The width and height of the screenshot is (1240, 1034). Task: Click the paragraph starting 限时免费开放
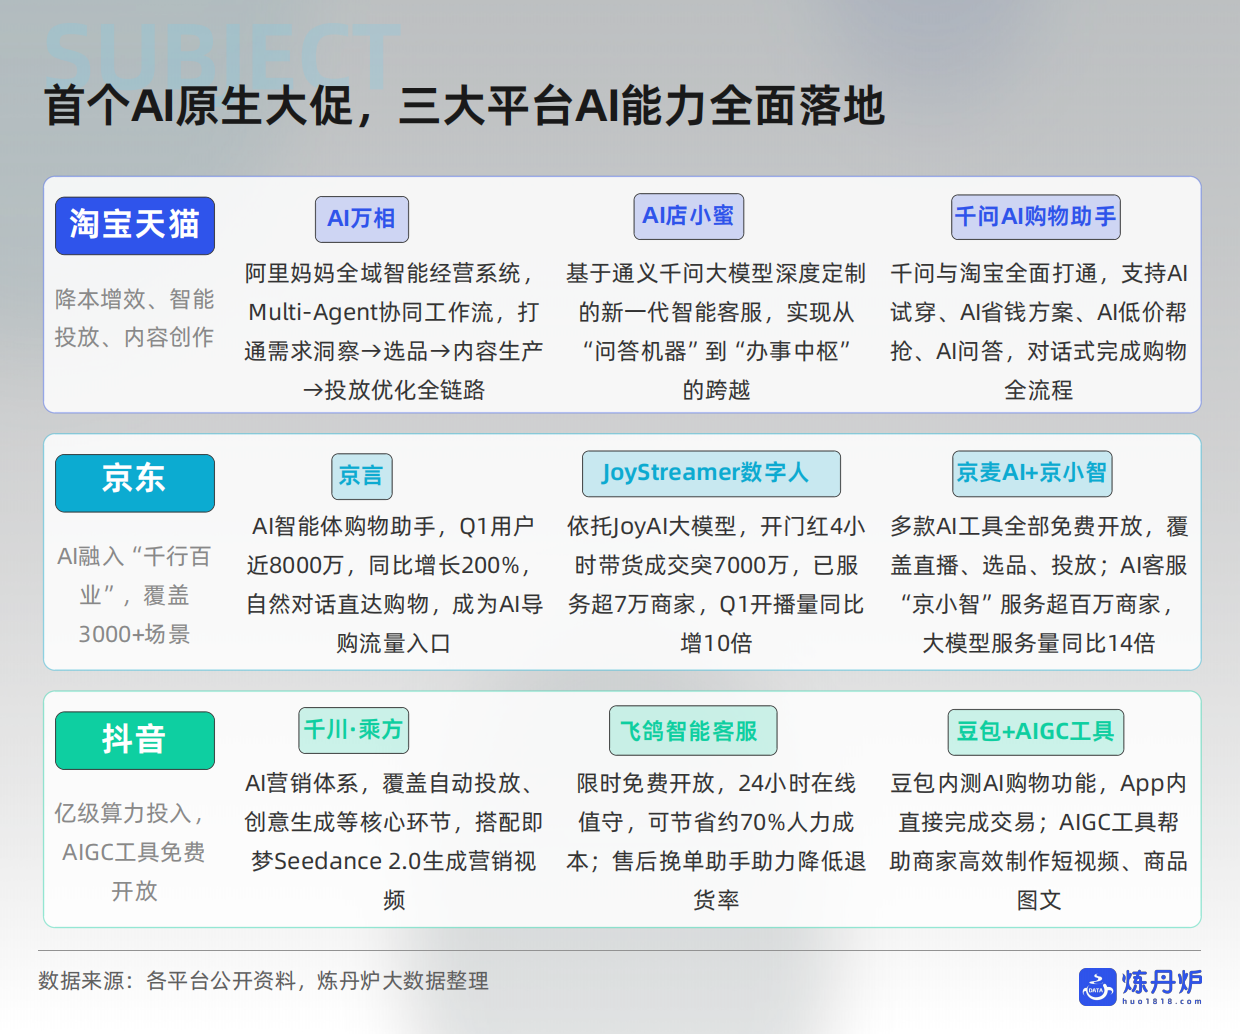pyautogui.click(x=716, y=842)
